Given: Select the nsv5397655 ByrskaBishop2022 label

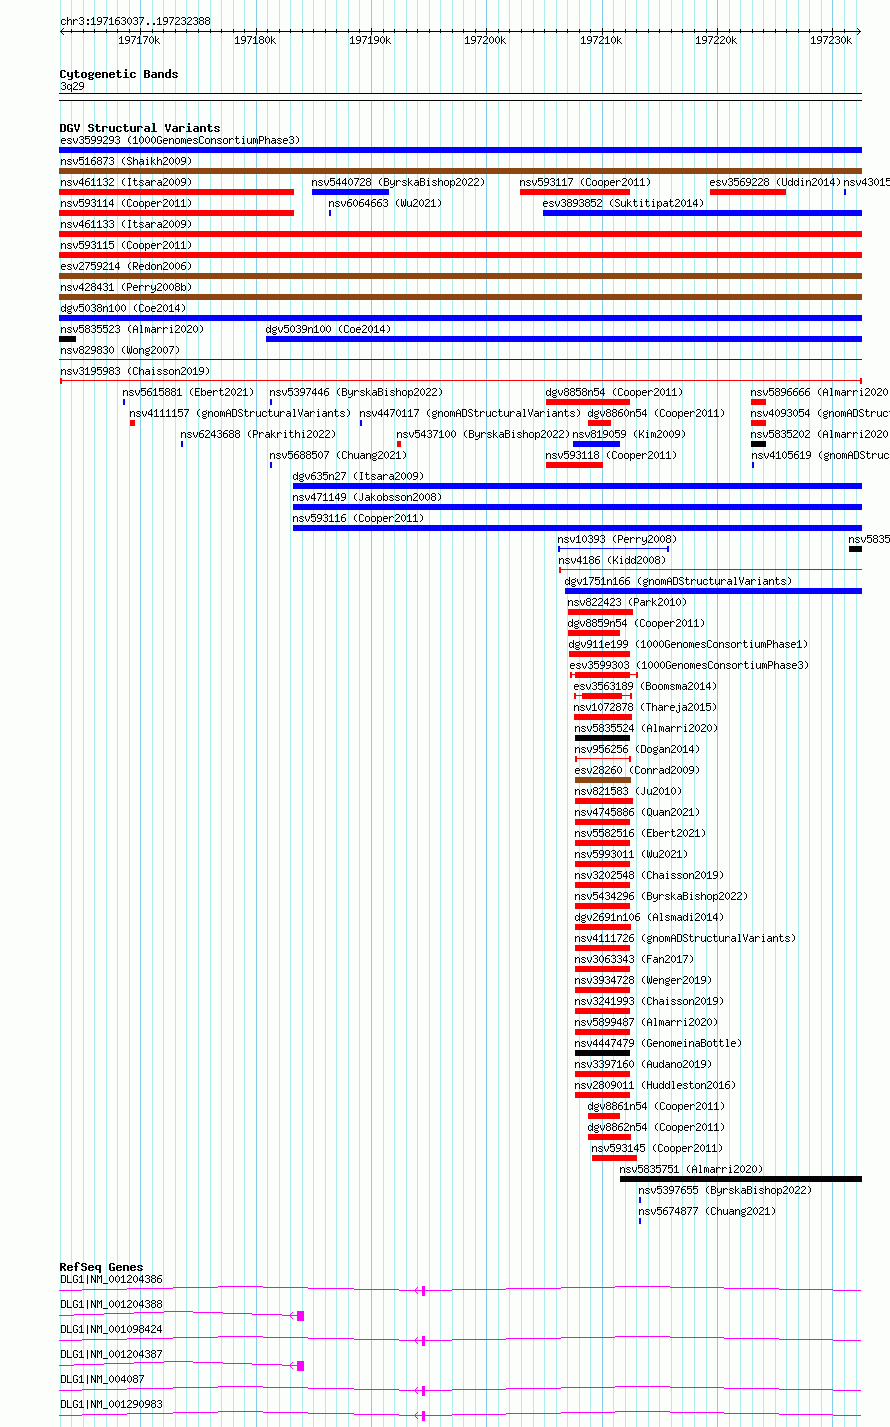Looking at the screenshot, I should point(725,1190).
